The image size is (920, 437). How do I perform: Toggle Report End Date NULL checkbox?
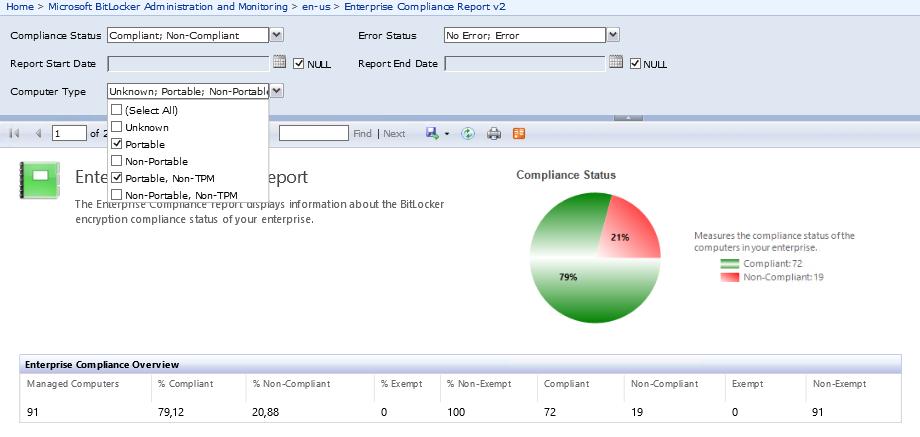tap(635, 63)
